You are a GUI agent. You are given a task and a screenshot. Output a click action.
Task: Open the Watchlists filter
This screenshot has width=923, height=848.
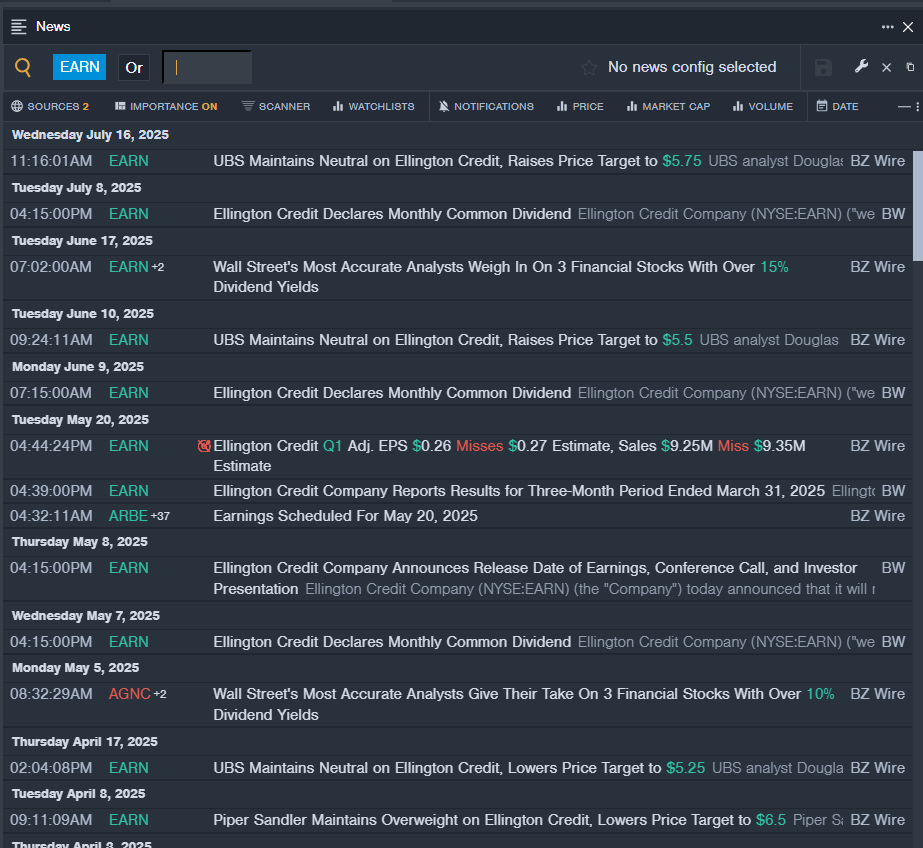pos(373,107)
